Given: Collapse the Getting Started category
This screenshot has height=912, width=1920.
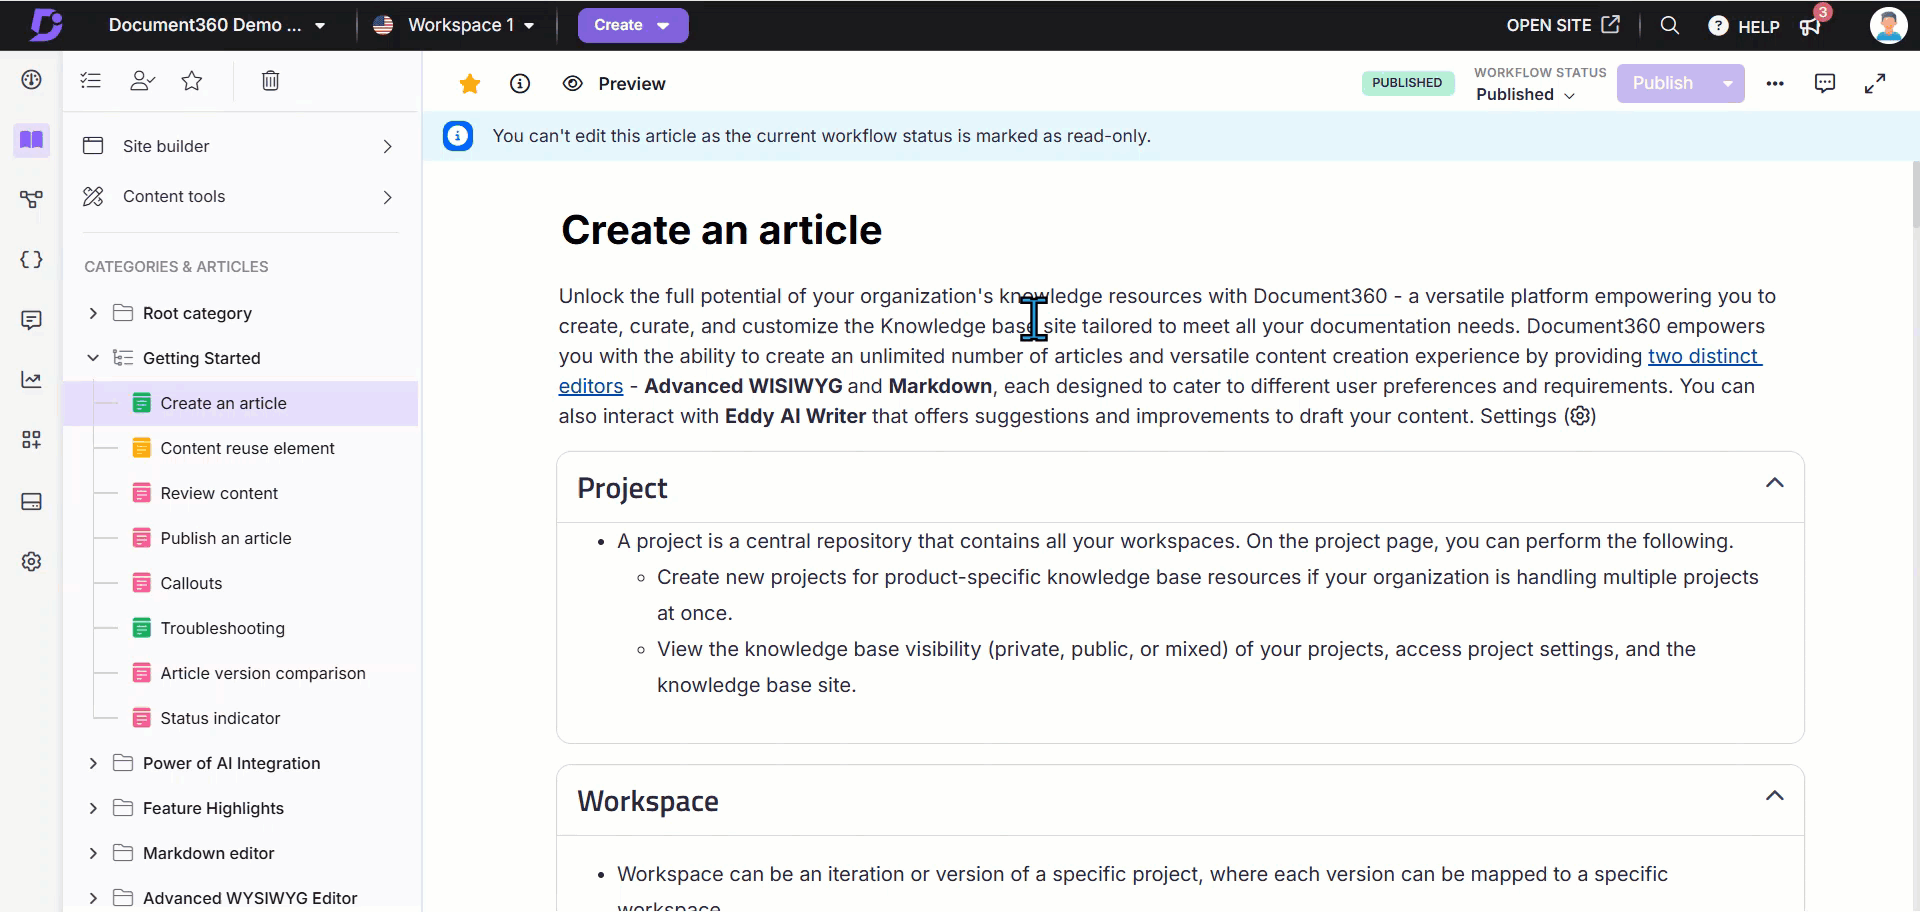Looking at the screenshot, I should tap(93, 358).
